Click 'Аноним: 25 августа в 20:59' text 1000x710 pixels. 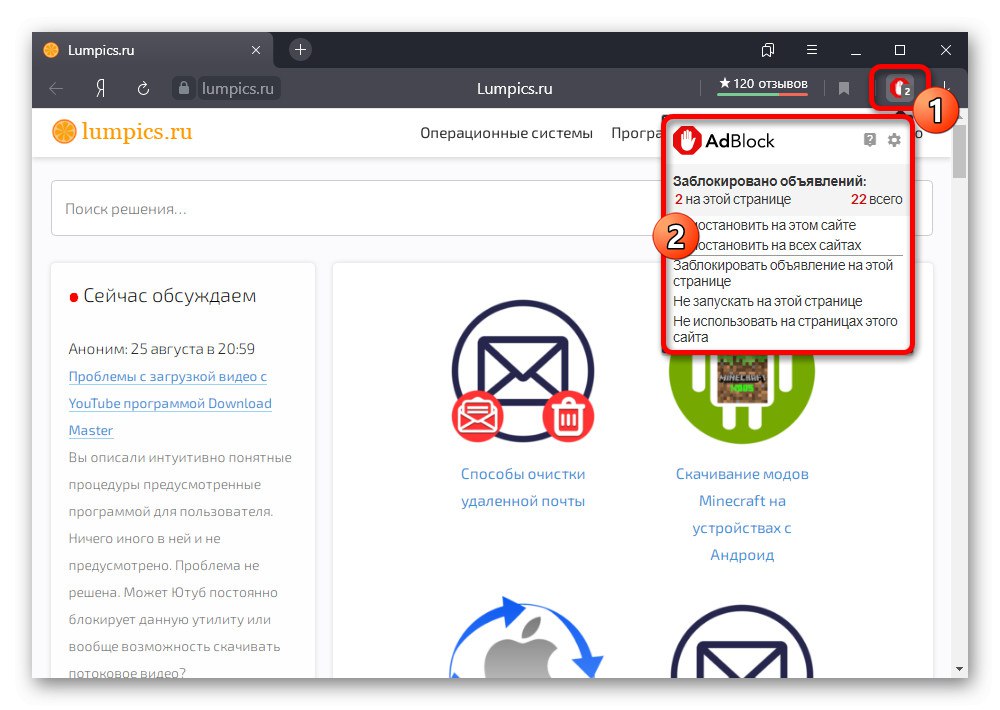pyautogui.click(x=161, y=349)
